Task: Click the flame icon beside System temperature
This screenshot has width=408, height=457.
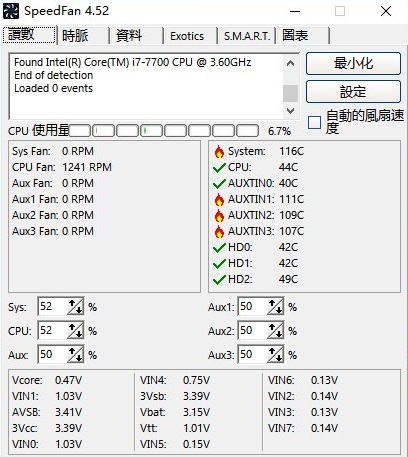Action: click(x=219, y=151)
